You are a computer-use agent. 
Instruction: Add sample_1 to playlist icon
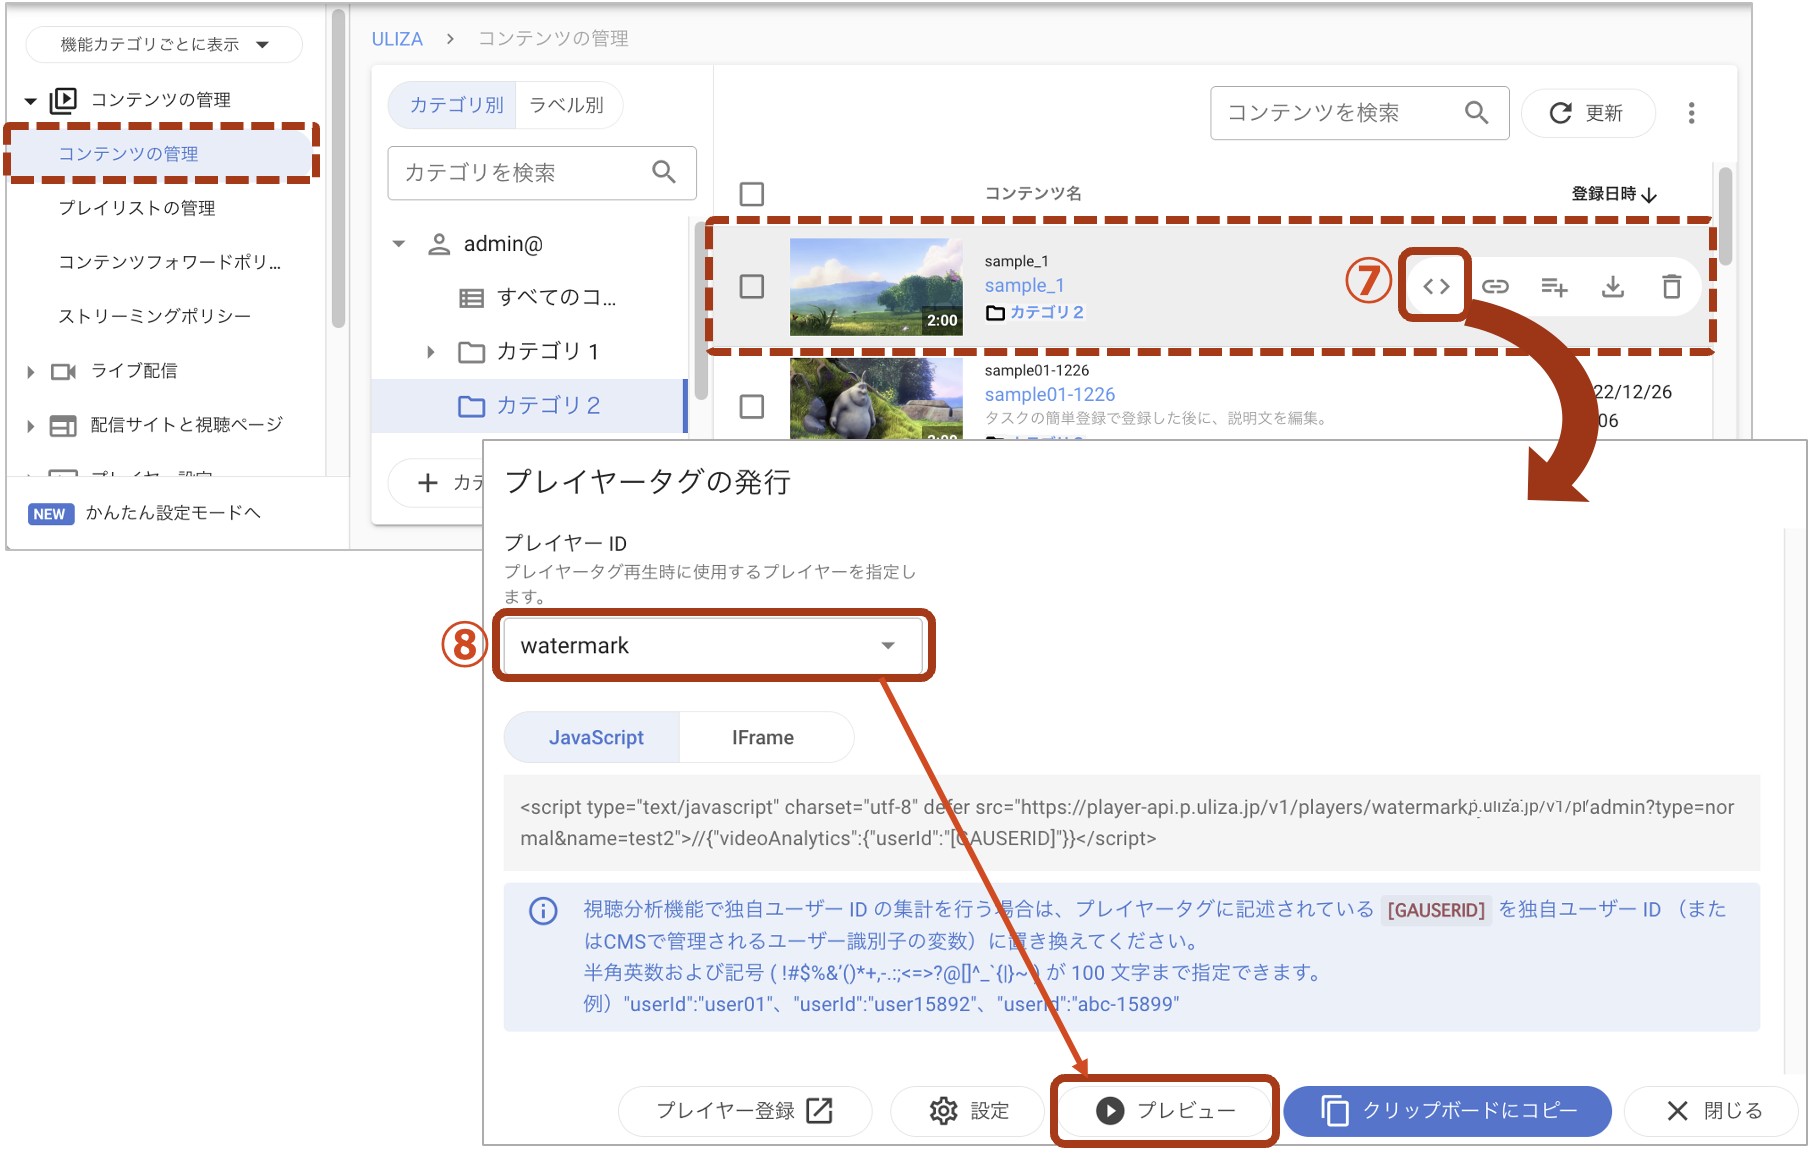pyautogui.click(x=1554, y=287)
